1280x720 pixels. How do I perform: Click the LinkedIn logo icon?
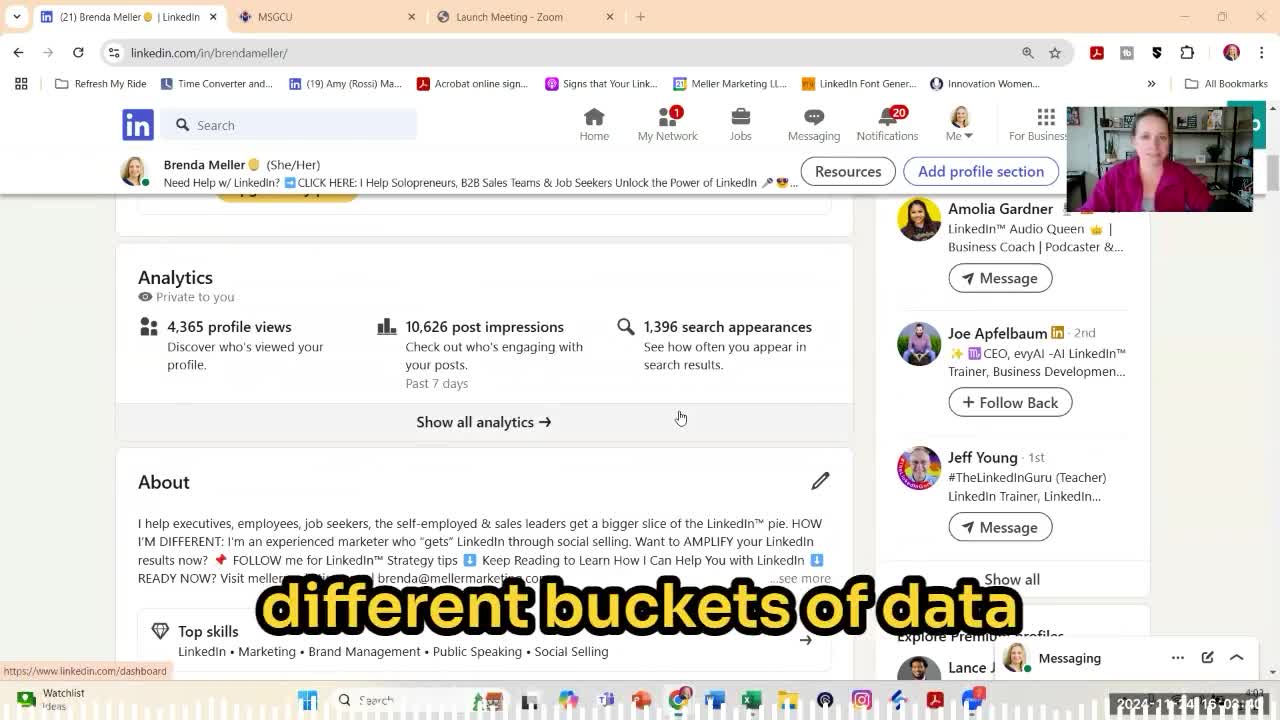[138, 125]
